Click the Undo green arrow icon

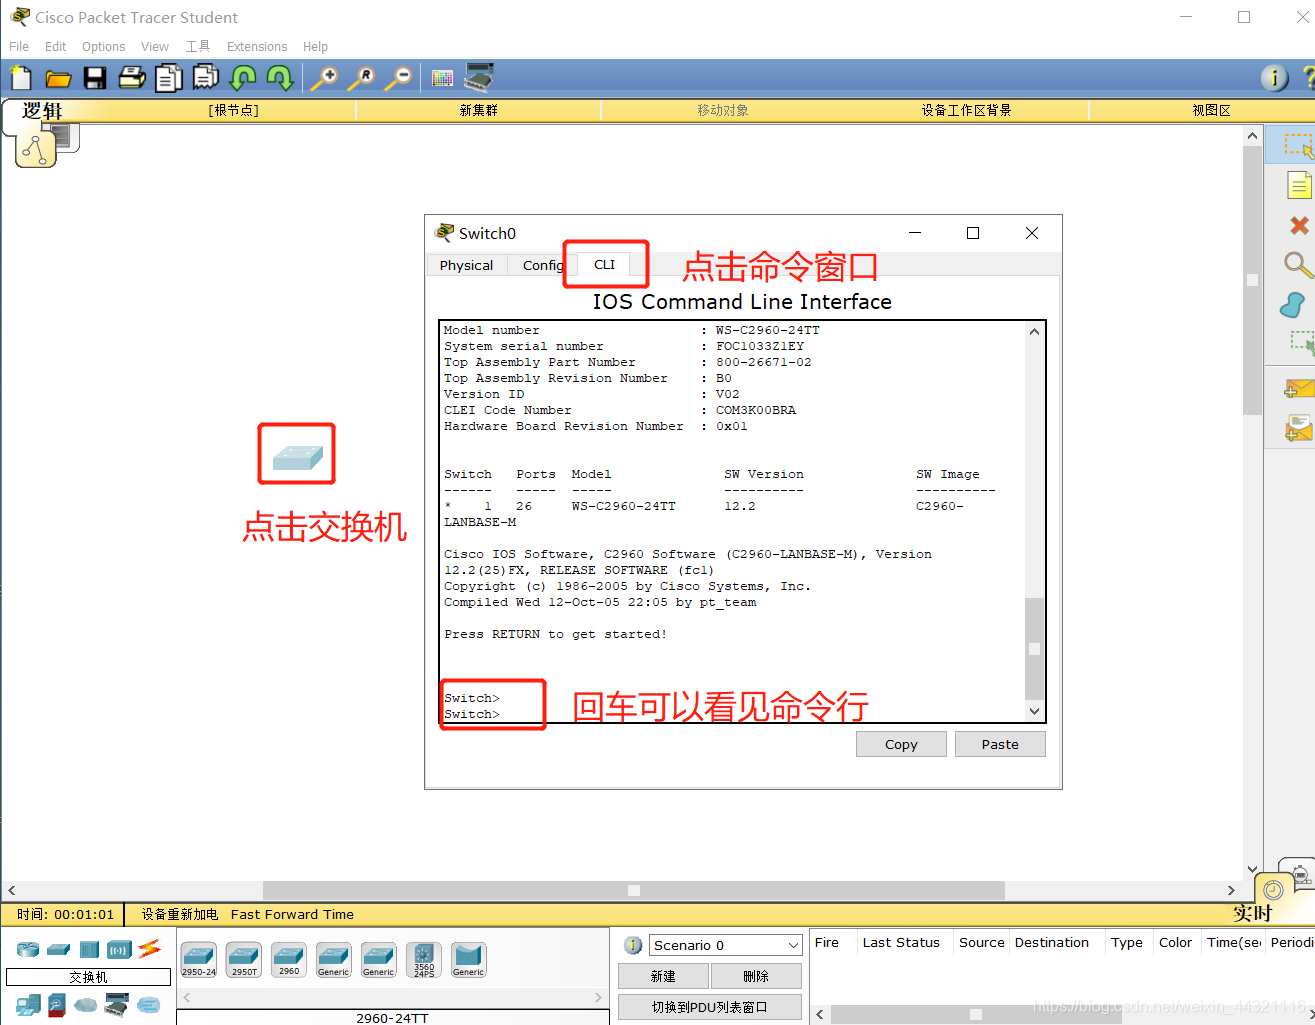243,78
